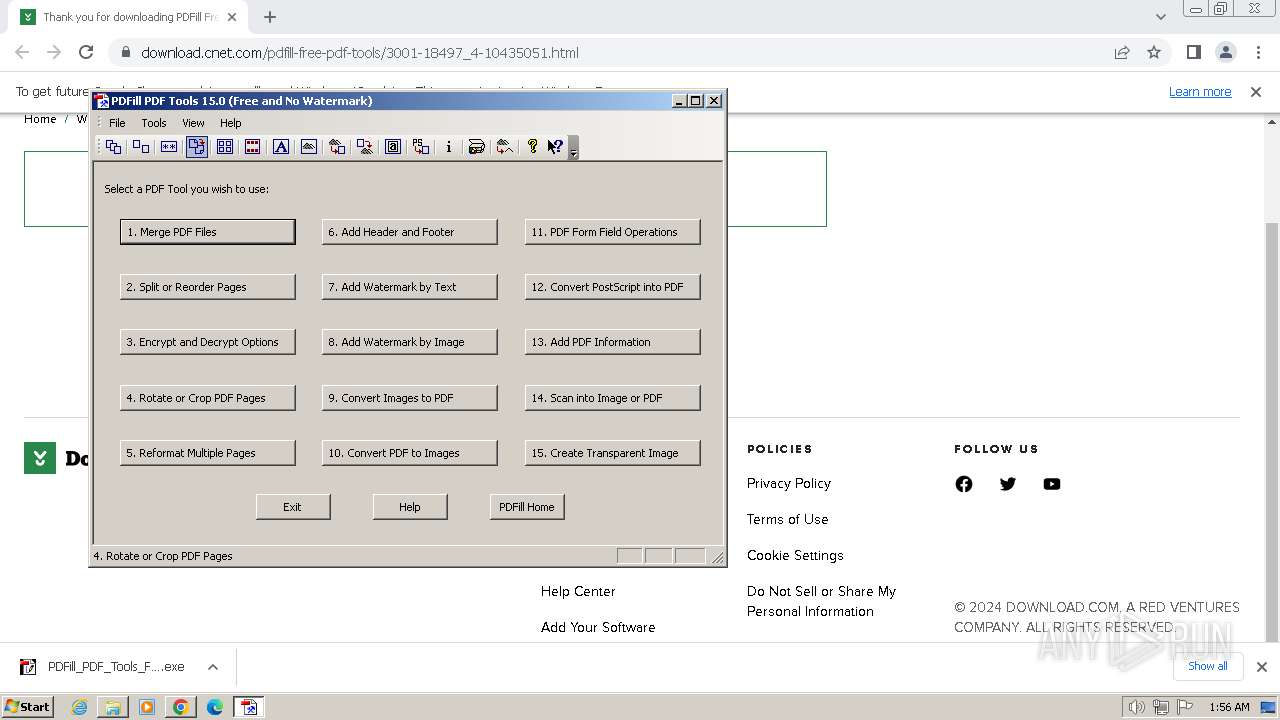Choose '7. Add Watermark by Text'

(x=410, y=287)
